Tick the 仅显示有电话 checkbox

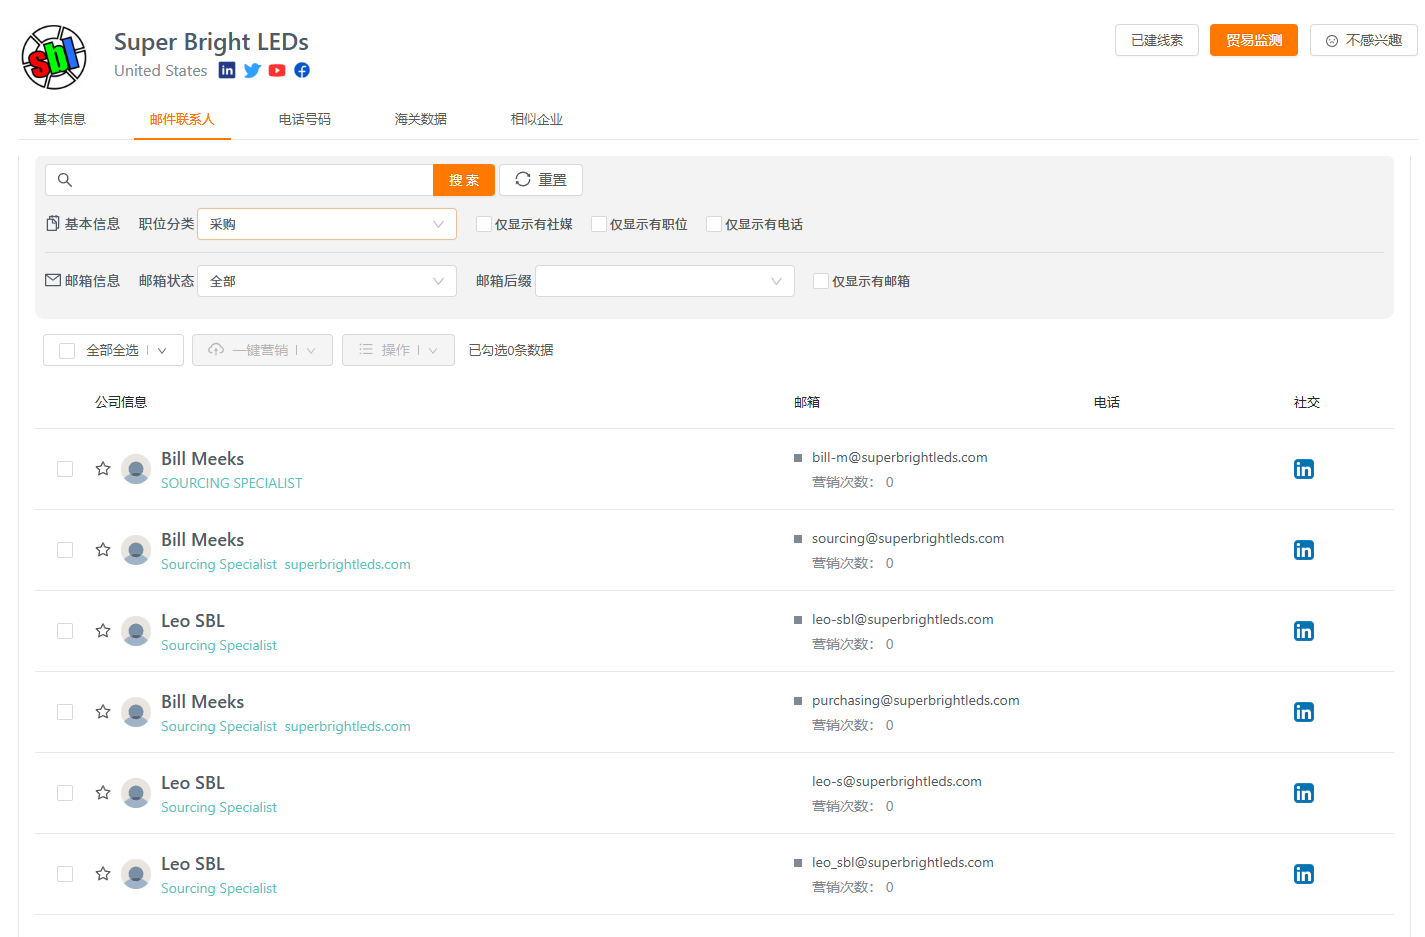(x=714, y=224)
